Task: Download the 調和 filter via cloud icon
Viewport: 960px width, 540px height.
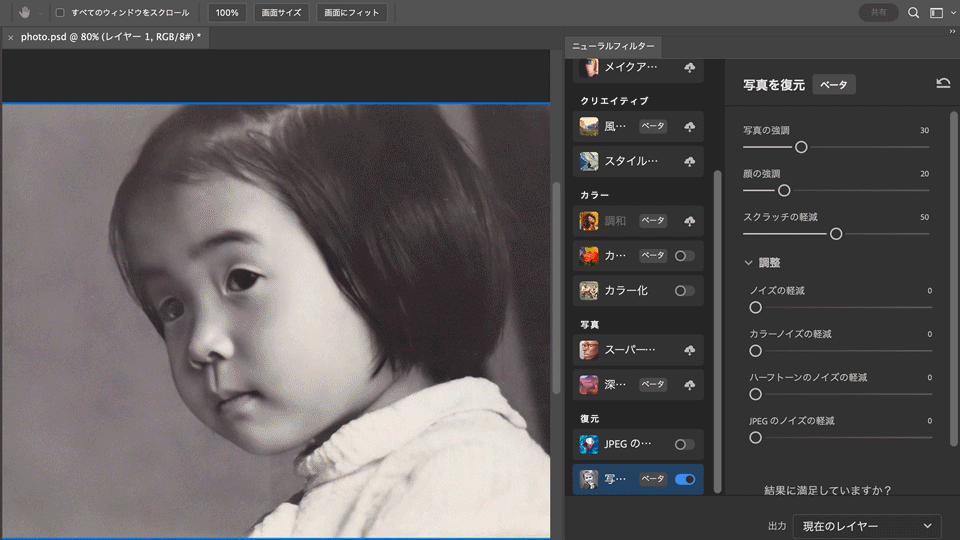Action: (x=689, y=221)
